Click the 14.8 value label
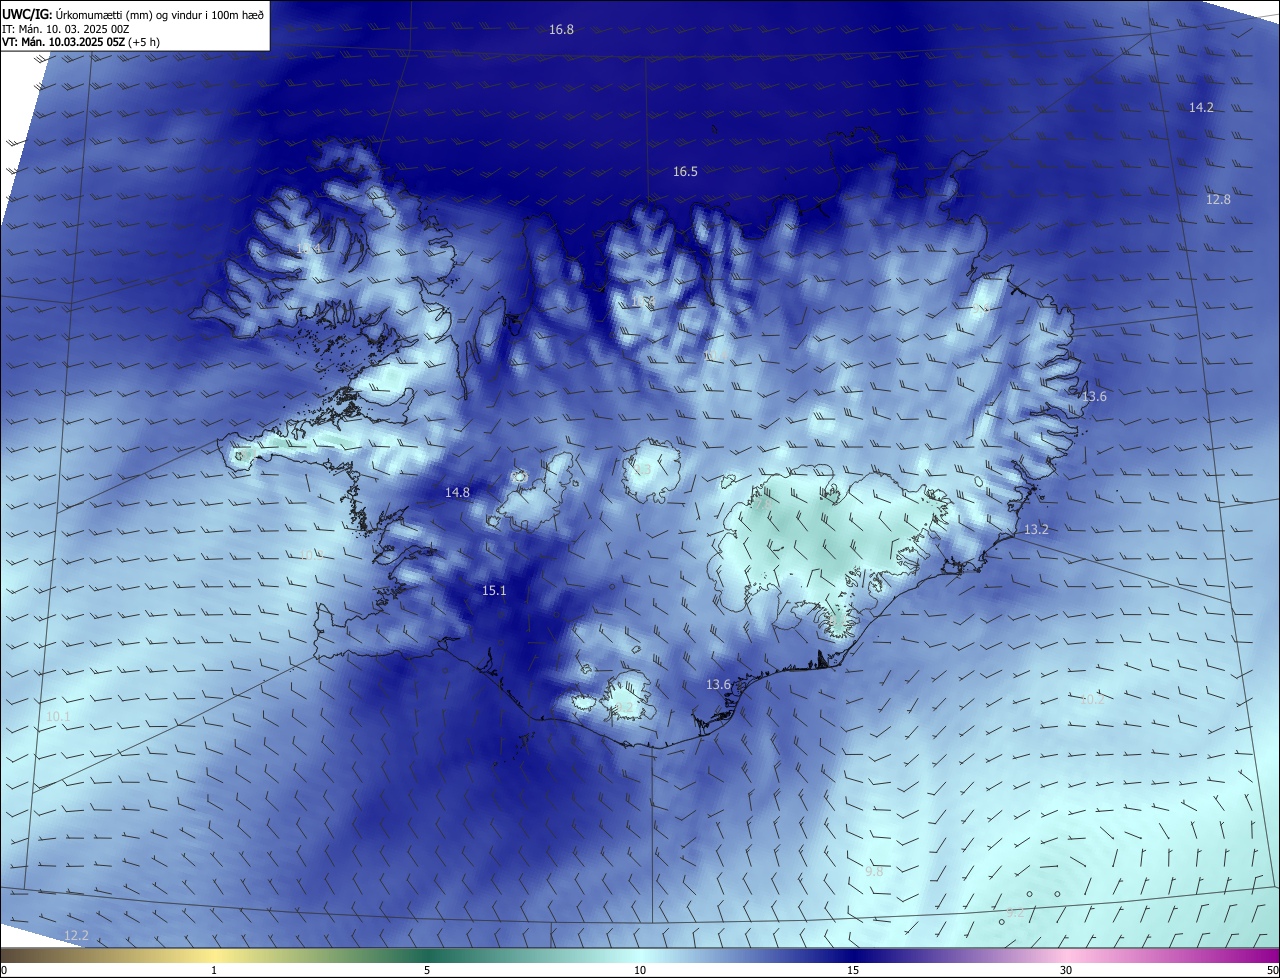 [x=457, y=492]
